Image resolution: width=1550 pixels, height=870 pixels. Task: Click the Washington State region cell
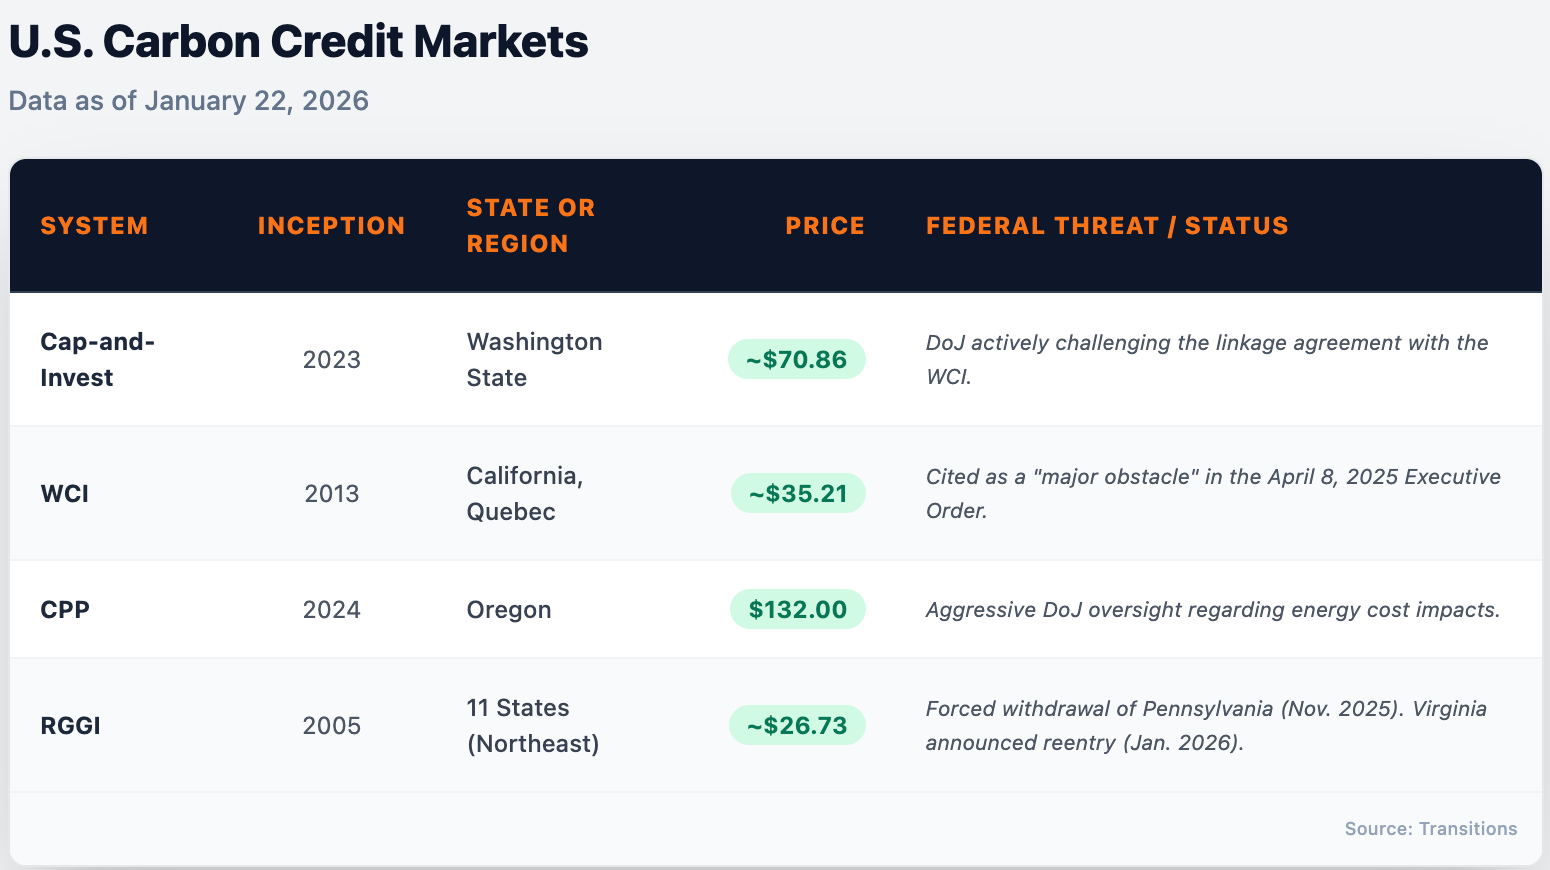click(534, 360)
